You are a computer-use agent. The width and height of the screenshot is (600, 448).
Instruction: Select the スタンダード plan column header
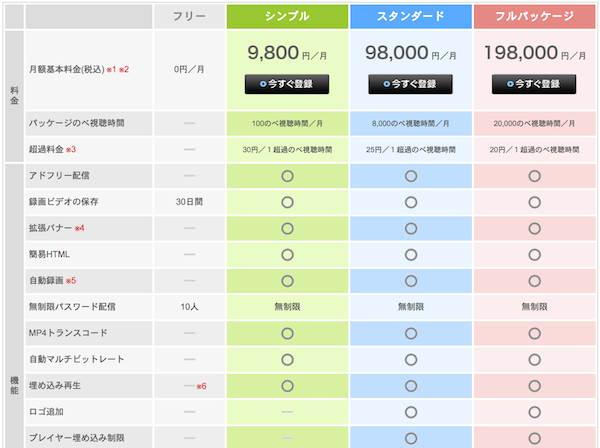point(410,16)
